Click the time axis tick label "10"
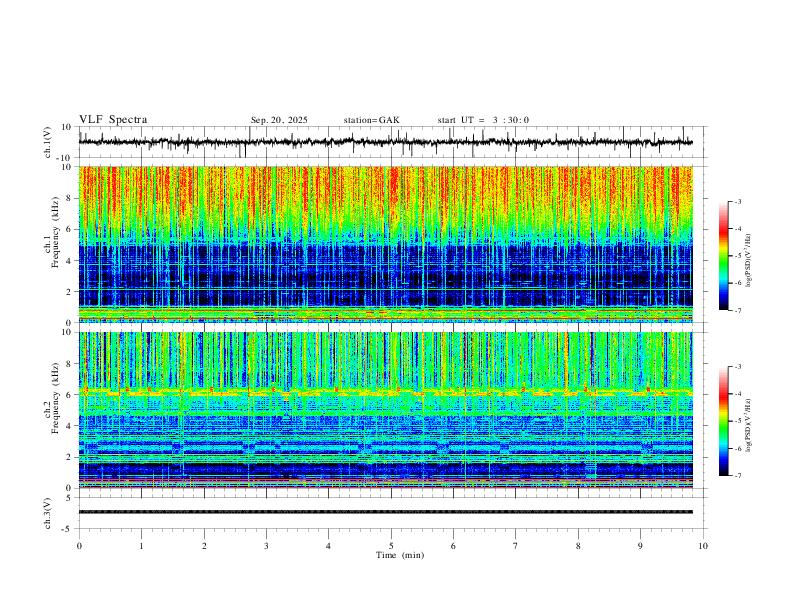This screenshot has height=612, width=792. click(x=703, y=546)
